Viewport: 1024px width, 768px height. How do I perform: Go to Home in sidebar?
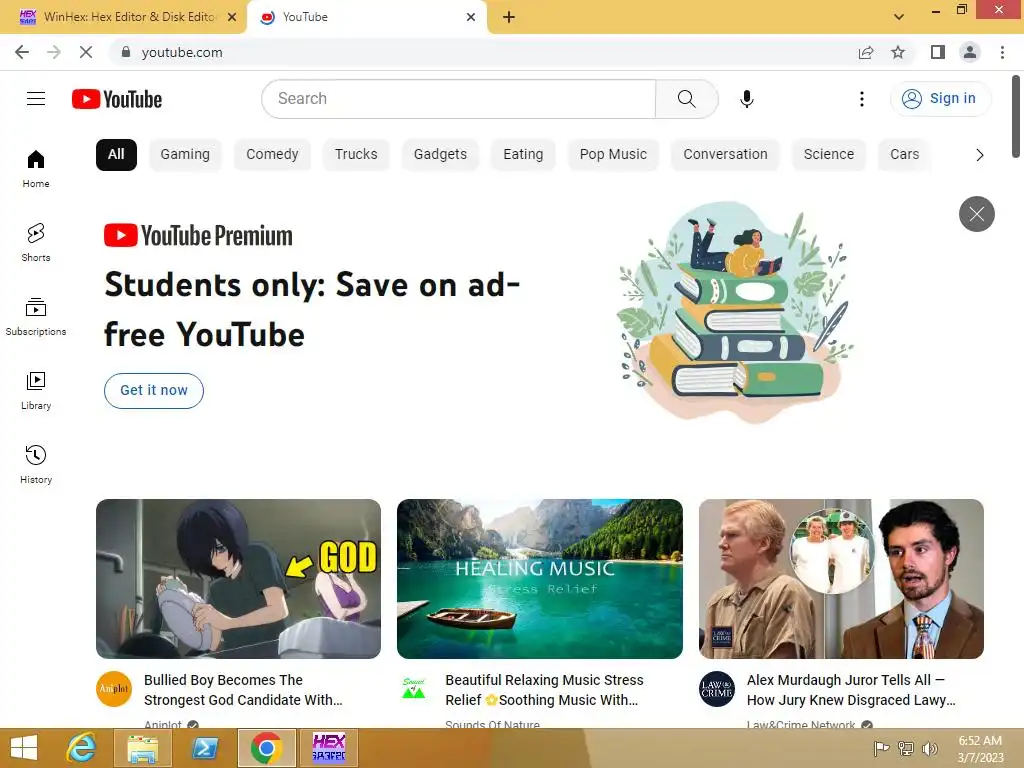pyautogui.click(x=36, y=168)
